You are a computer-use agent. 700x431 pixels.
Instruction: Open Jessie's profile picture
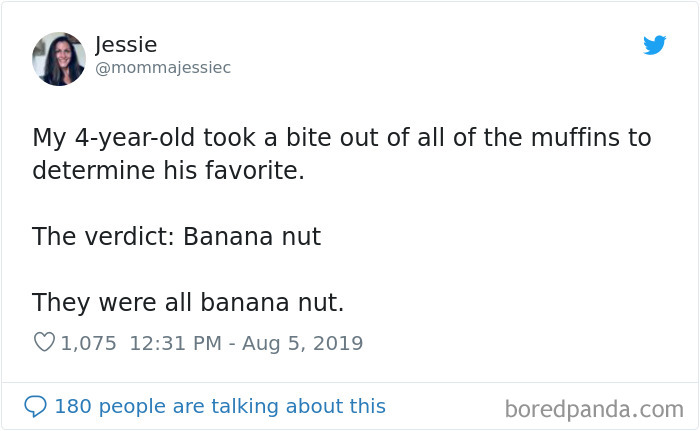58,58
